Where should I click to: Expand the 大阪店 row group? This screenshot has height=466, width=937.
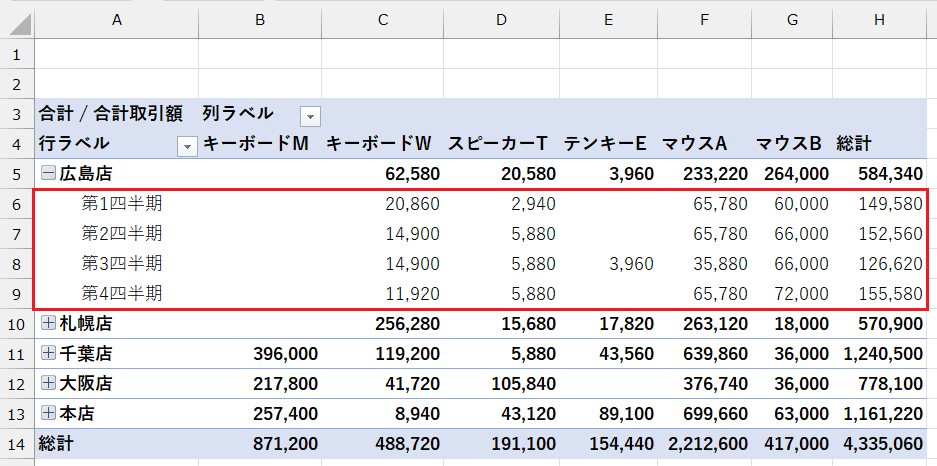click(47, 384)
